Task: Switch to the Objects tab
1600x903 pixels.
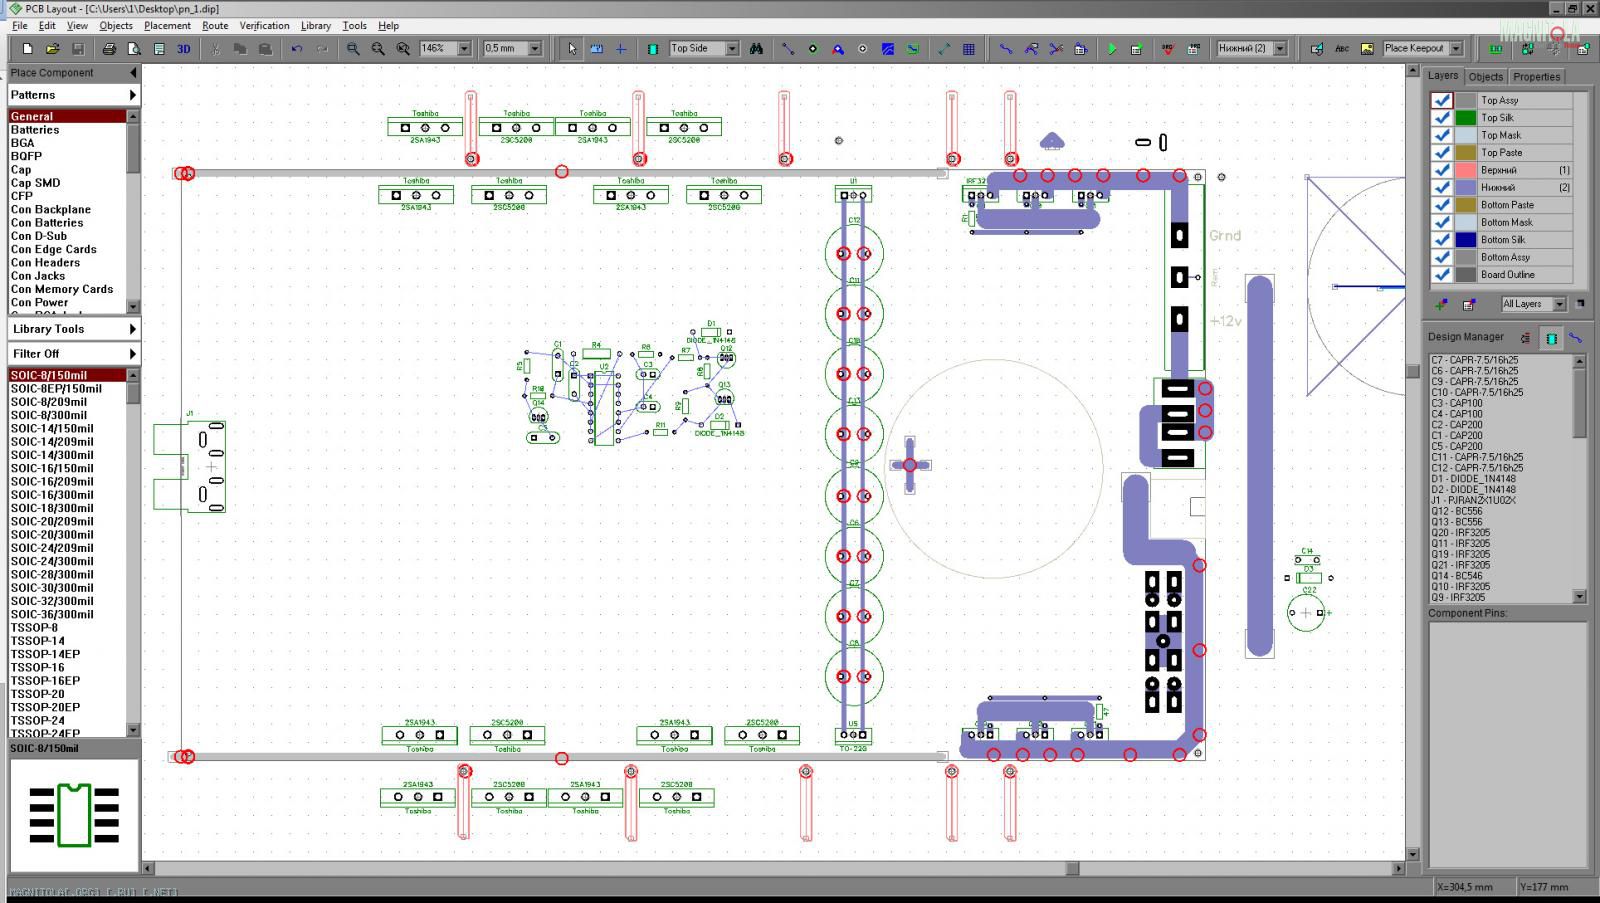Action: coord(1485,76)
